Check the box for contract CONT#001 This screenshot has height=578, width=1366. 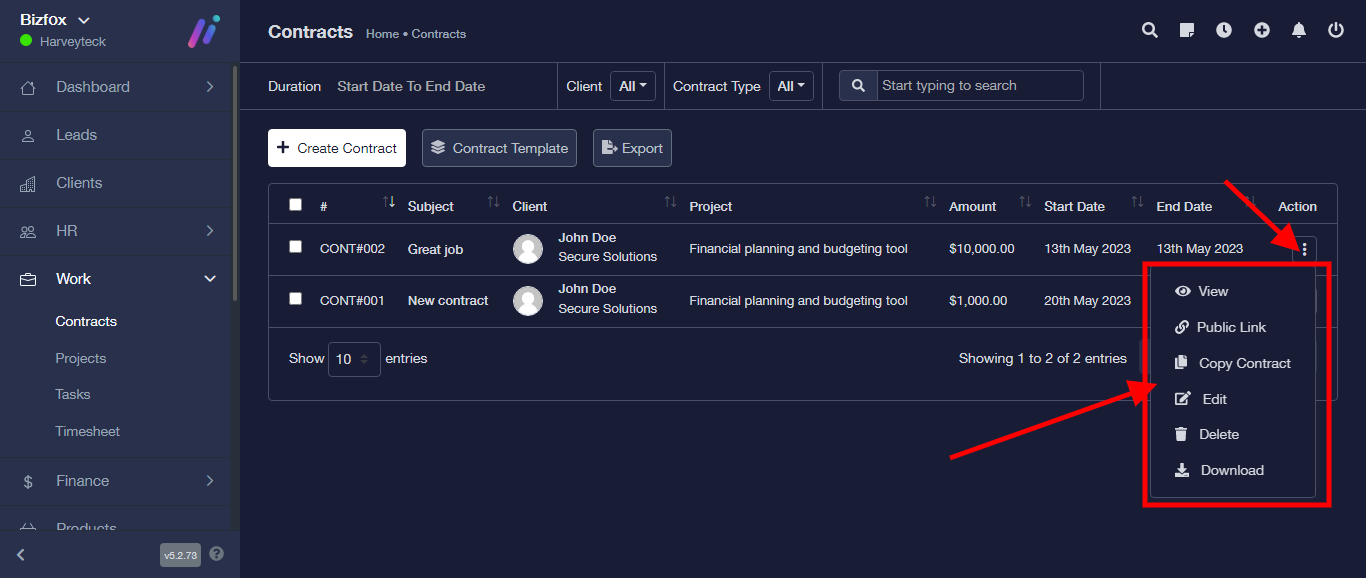coord(295,299)
